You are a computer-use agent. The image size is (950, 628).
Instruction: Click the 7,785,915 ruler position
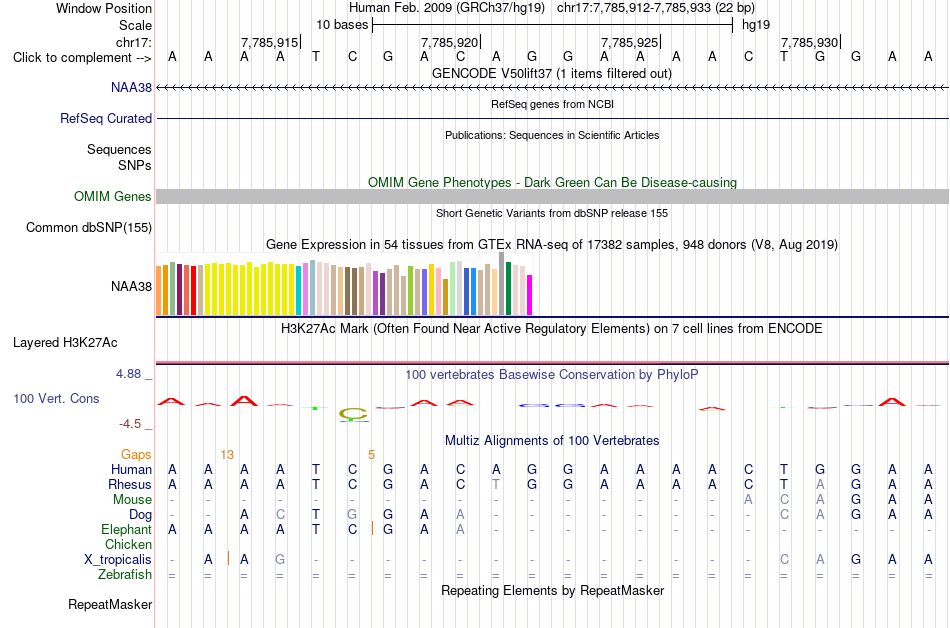[270, 42]
